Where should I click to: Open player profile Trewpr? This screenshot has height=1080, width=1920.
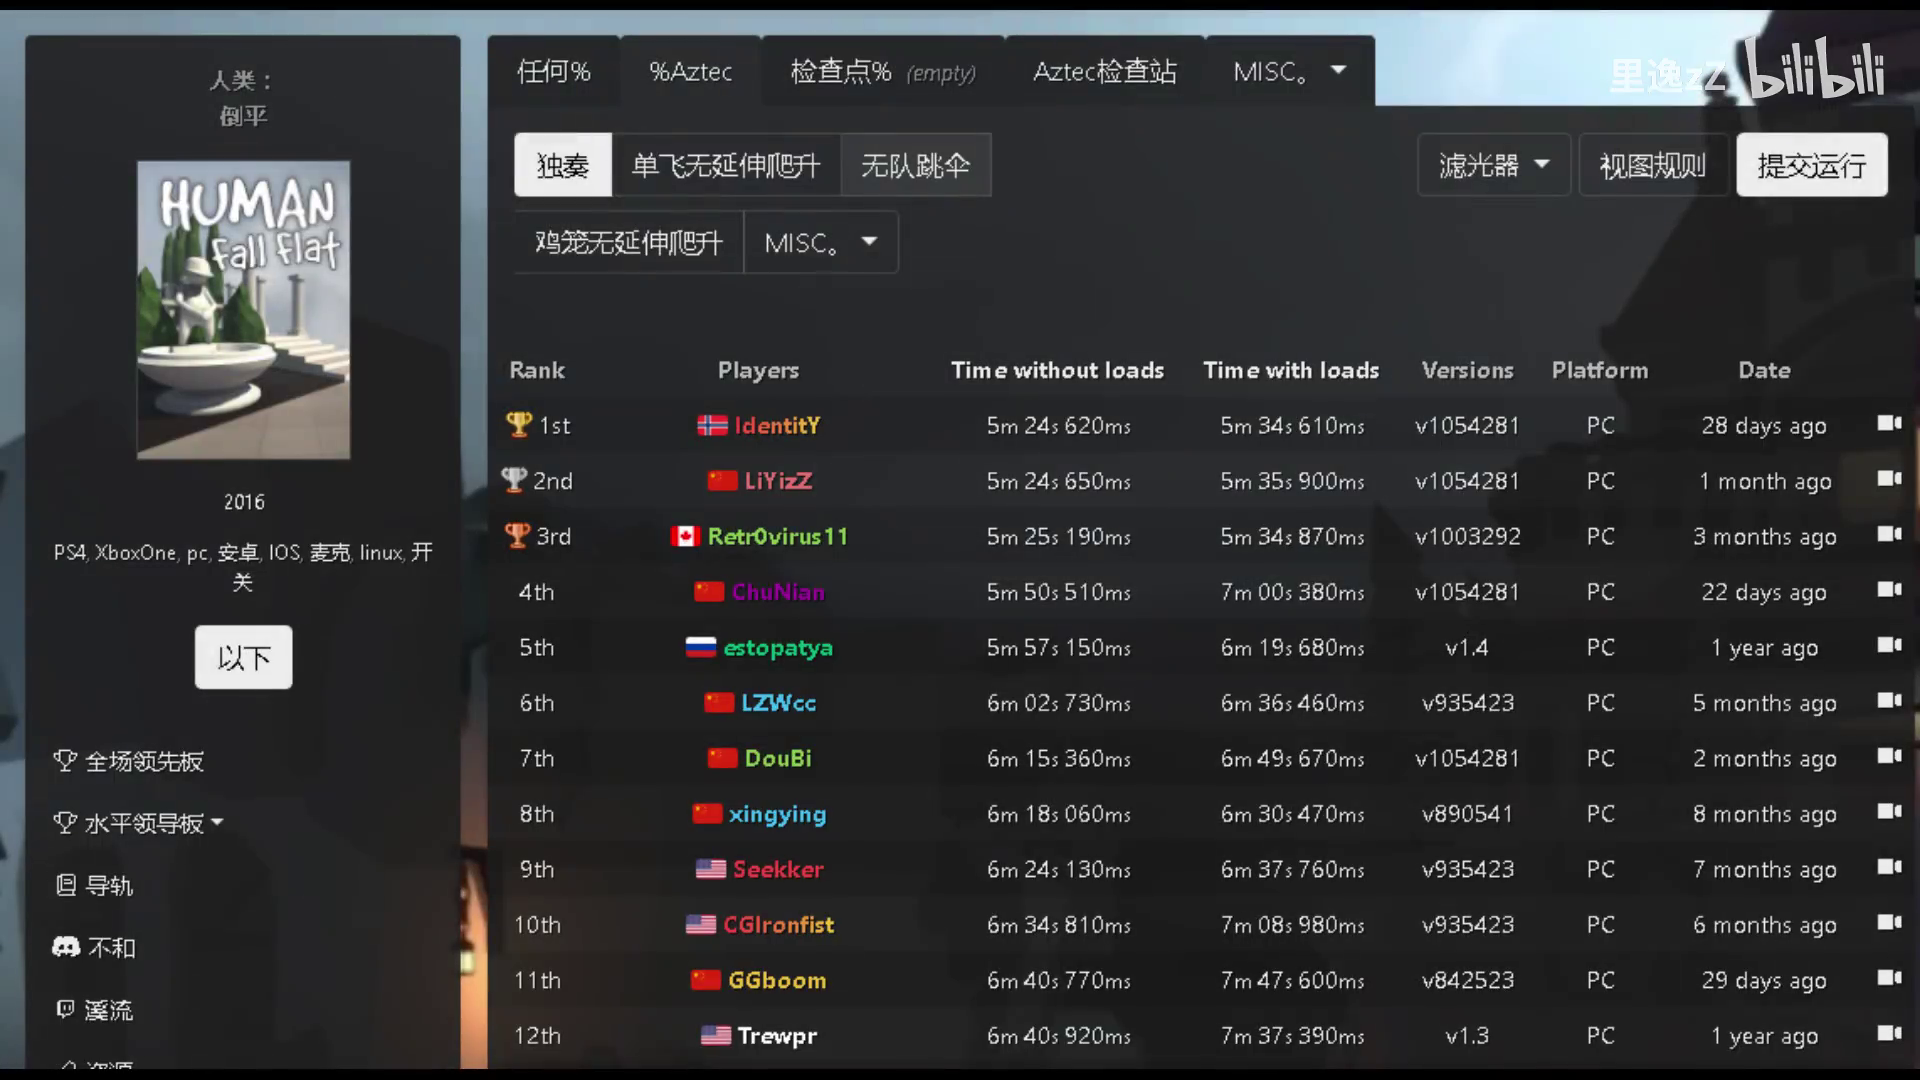point(777,1036)
